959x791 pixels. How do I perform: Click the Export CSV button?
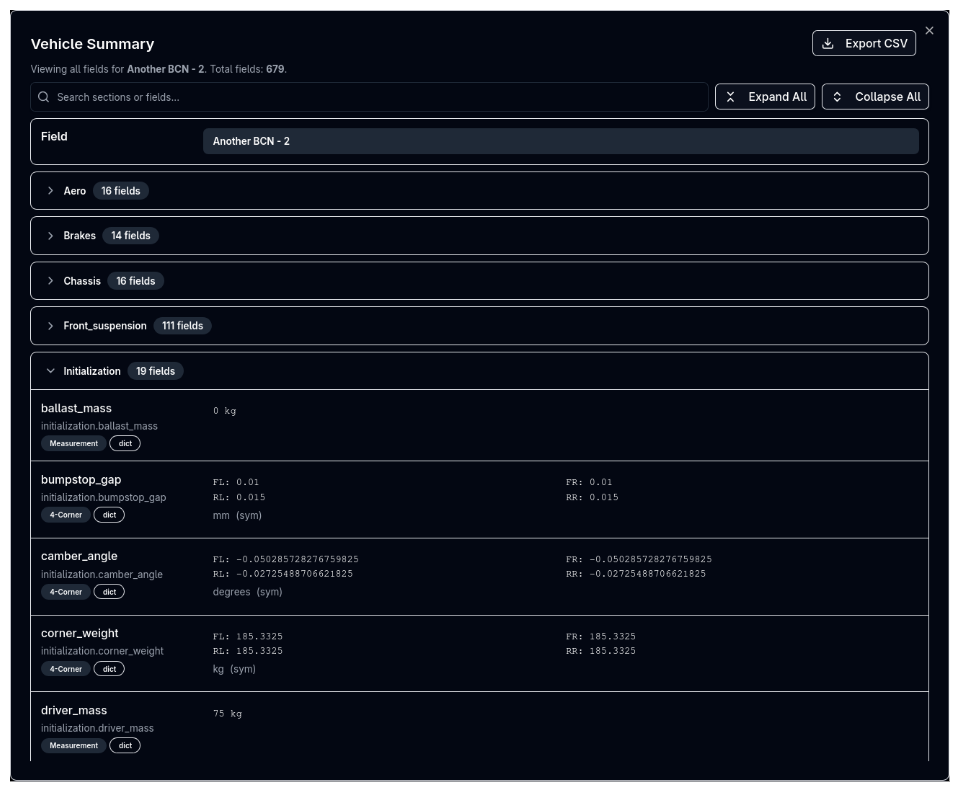(x=863, y=43)
